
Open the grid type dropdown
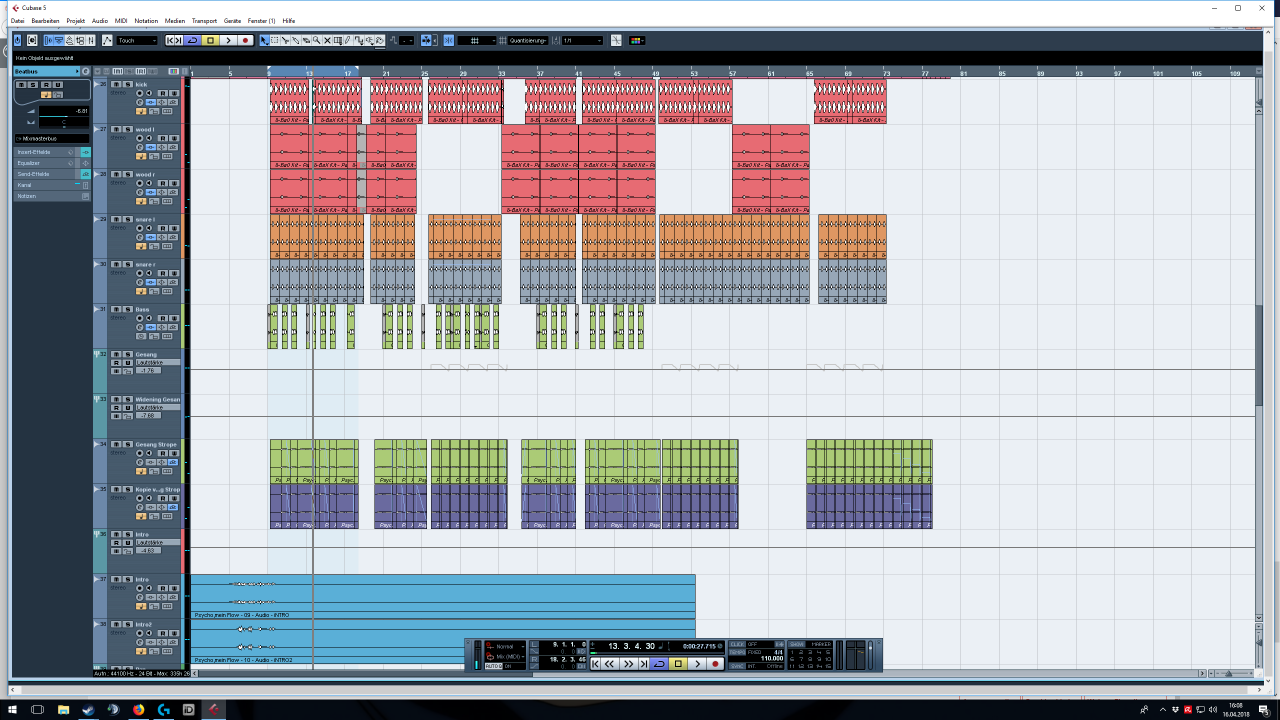coord(477,40)
